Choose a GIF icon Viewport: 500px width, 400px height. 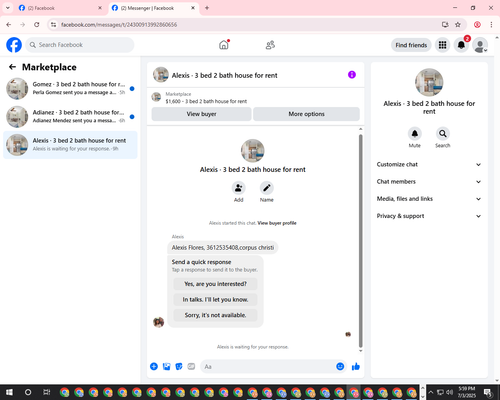coord(191,367)
